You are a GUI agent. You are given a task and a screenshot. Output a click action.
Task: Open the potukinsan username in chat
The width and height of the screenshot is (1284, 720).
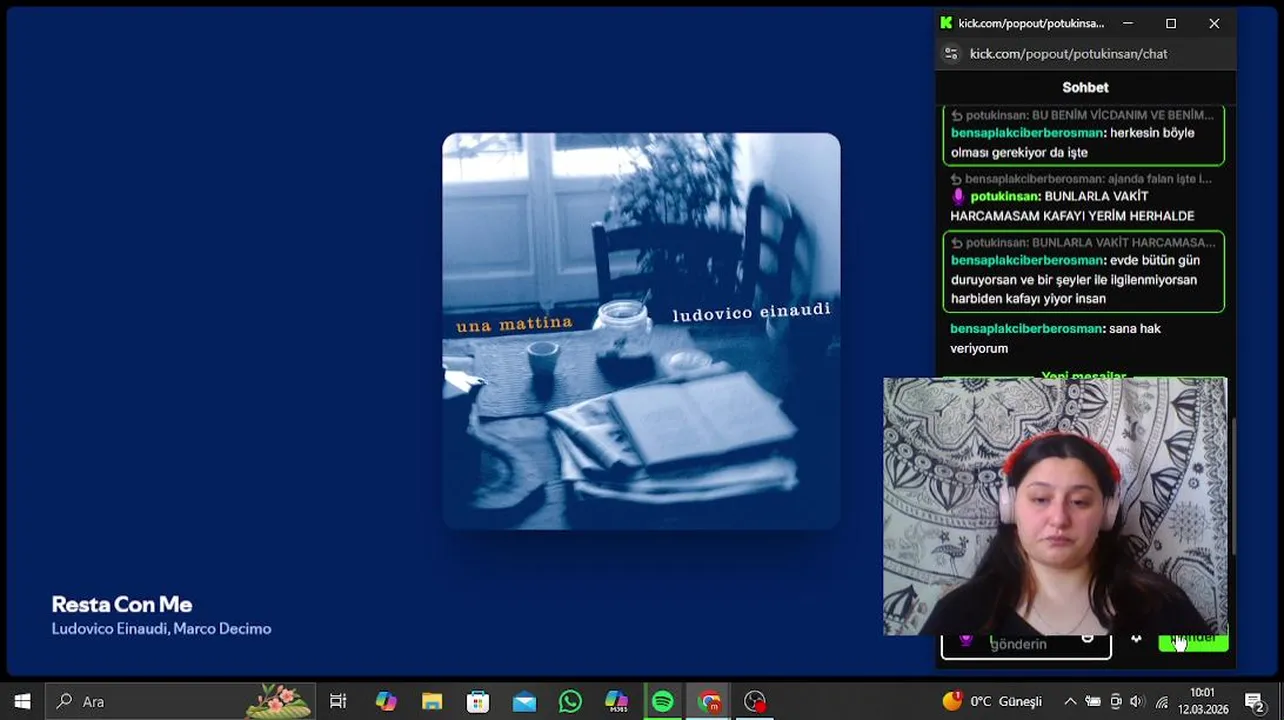(1005, 196)
